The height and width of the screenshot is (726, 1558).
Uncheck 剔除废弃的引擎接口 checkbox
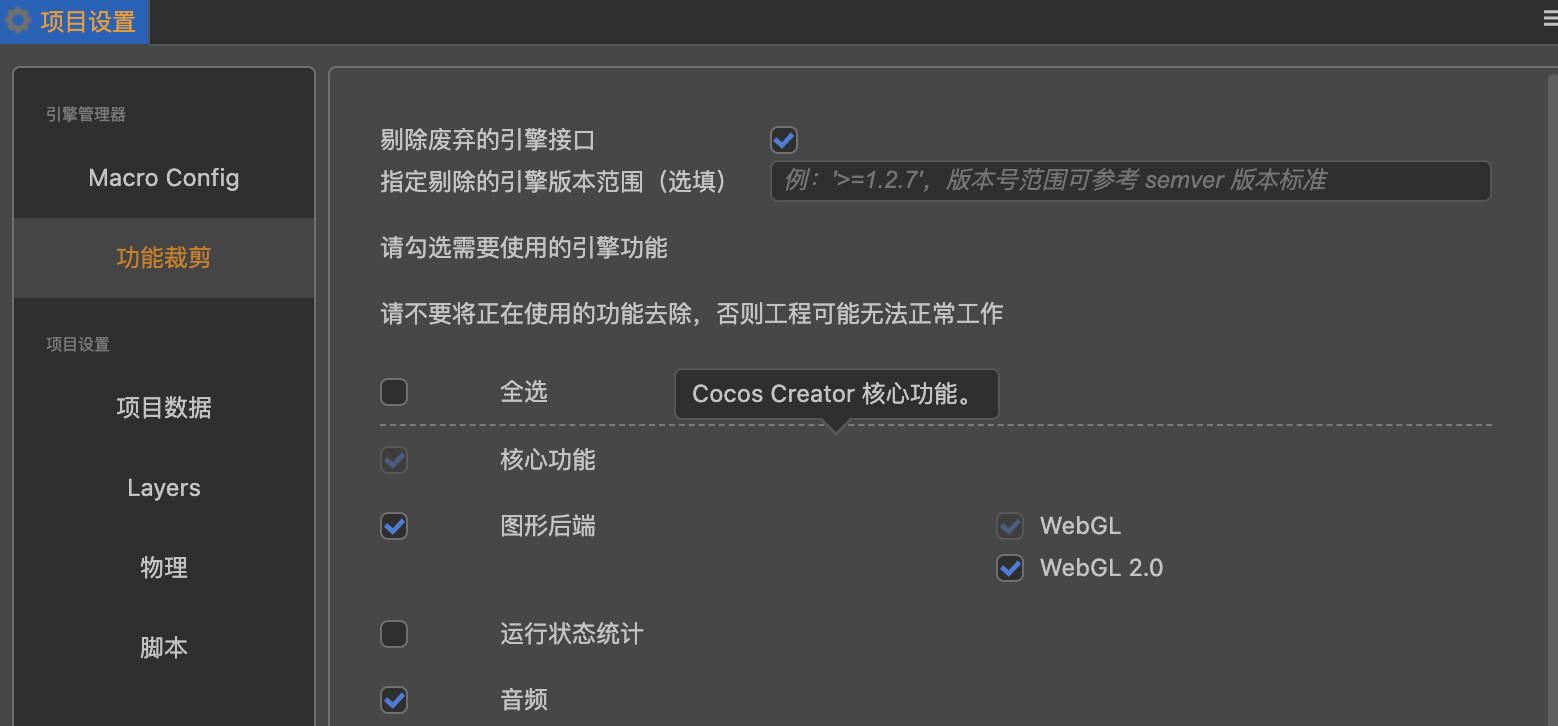(784, 139)
